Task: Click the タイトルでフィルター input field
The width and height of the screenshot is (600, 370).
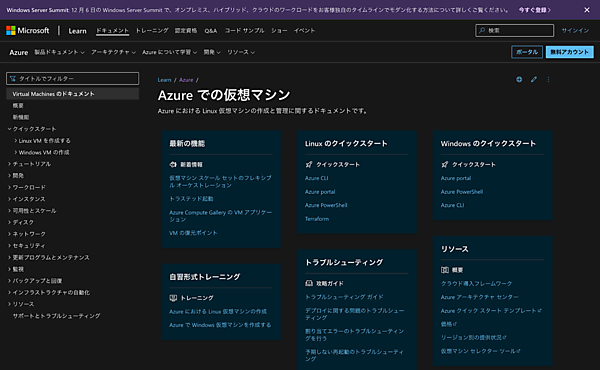Action: [x=73, y=78]
